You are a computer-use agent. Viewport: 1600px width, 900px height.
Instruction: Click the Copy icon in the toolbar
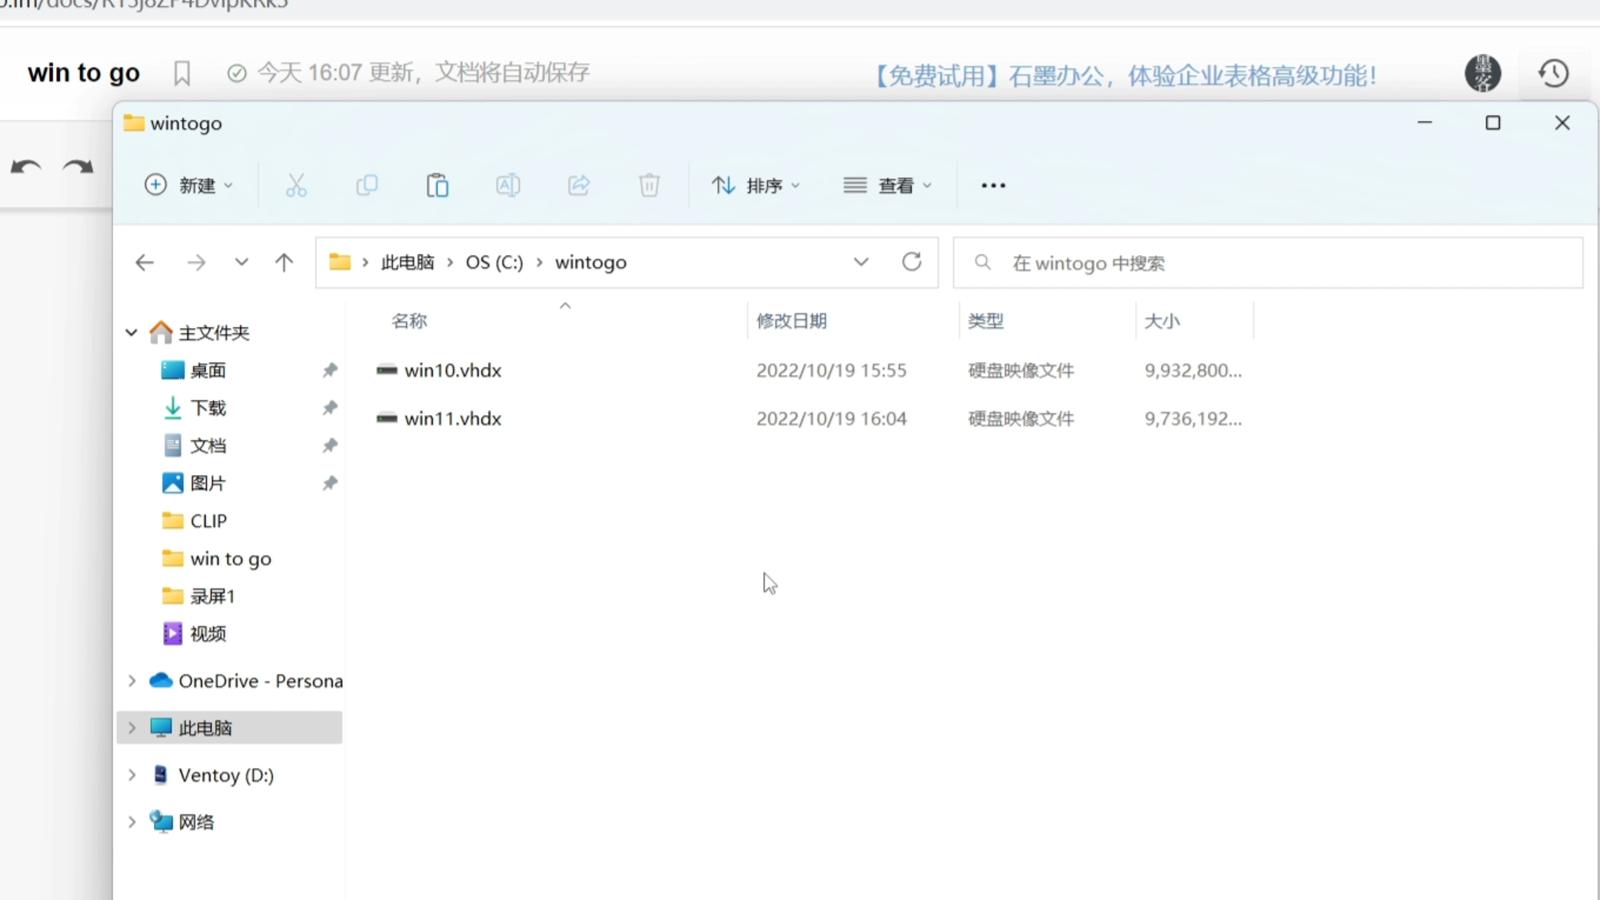point(366,185)
